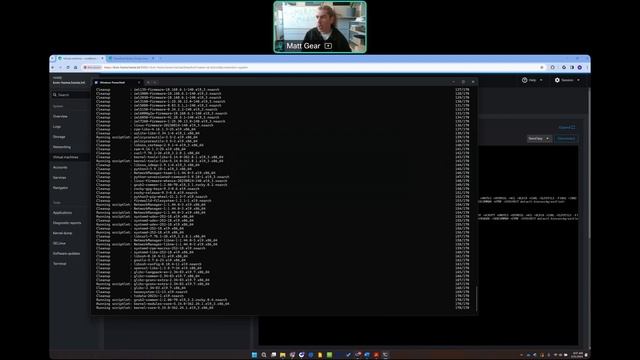
Task: Open SELinux in the sidebar
Action: coord(59,243)
